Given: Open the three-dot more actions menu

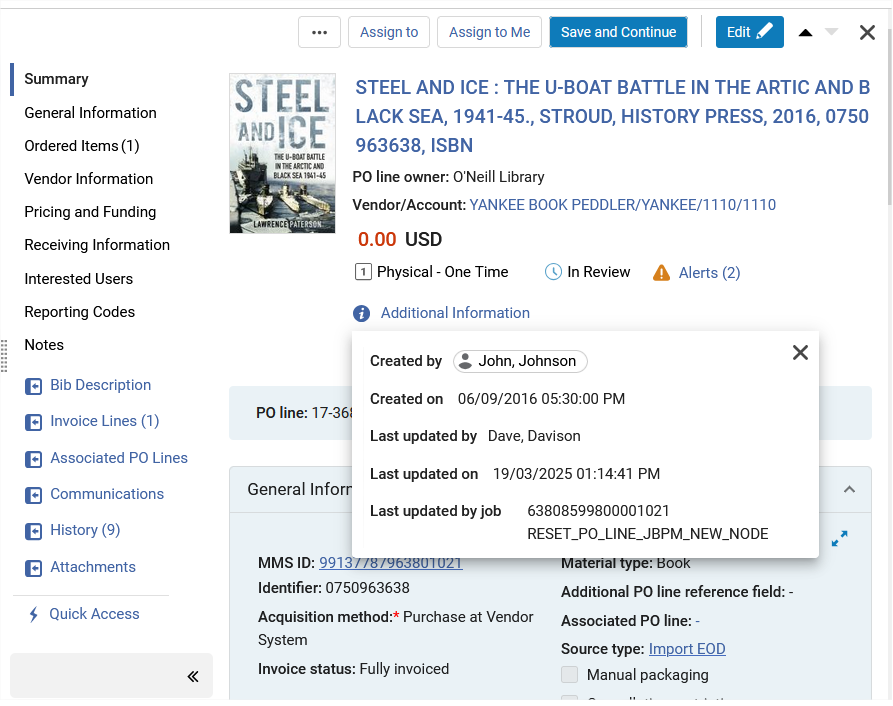Looking at the screenshot, I should [319, 32].
